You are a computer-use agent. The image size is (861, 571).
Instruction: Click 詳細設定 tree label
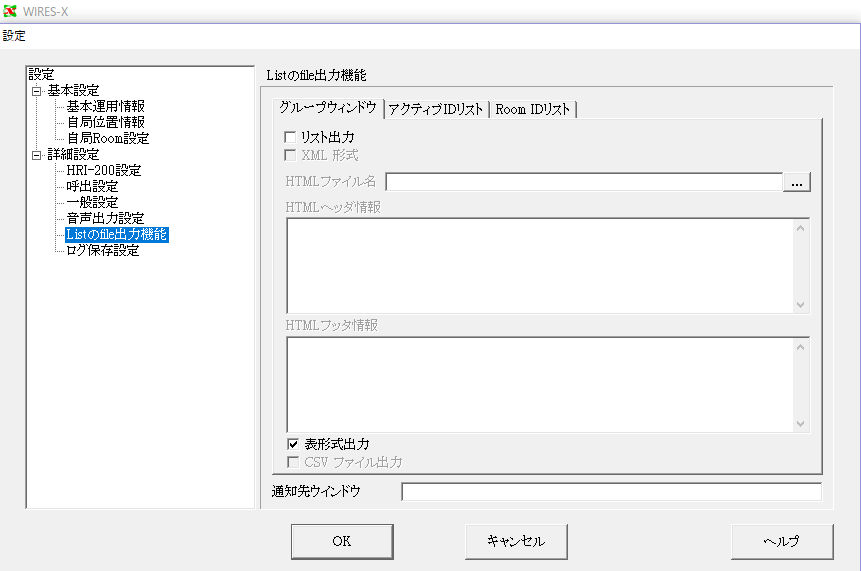73,154
